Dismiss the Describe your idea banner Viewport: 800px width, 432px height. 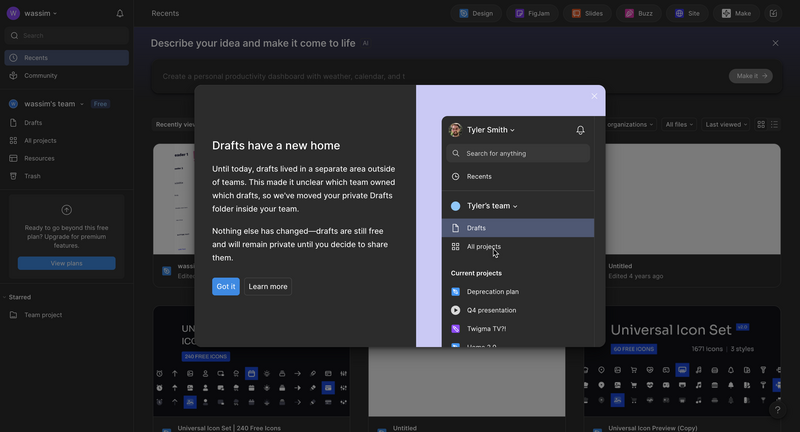pyautogui.click(x=776, y=43)
